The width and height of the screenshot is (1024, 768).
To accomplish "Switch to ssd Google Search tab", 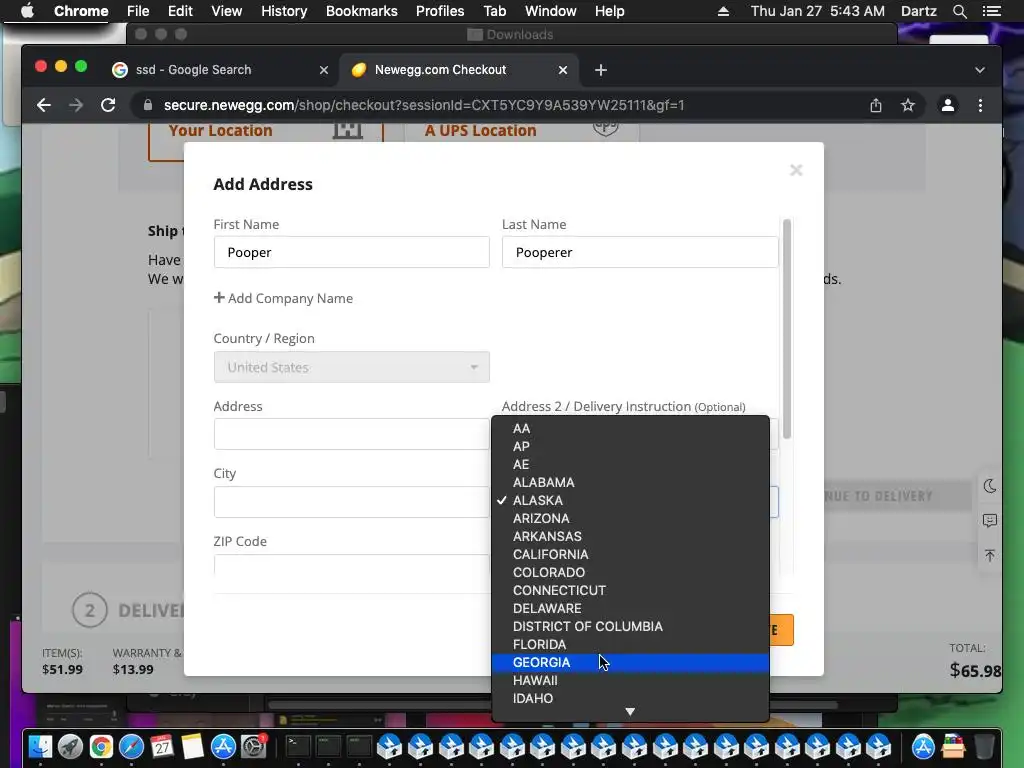I will click(x=193, y=70).
